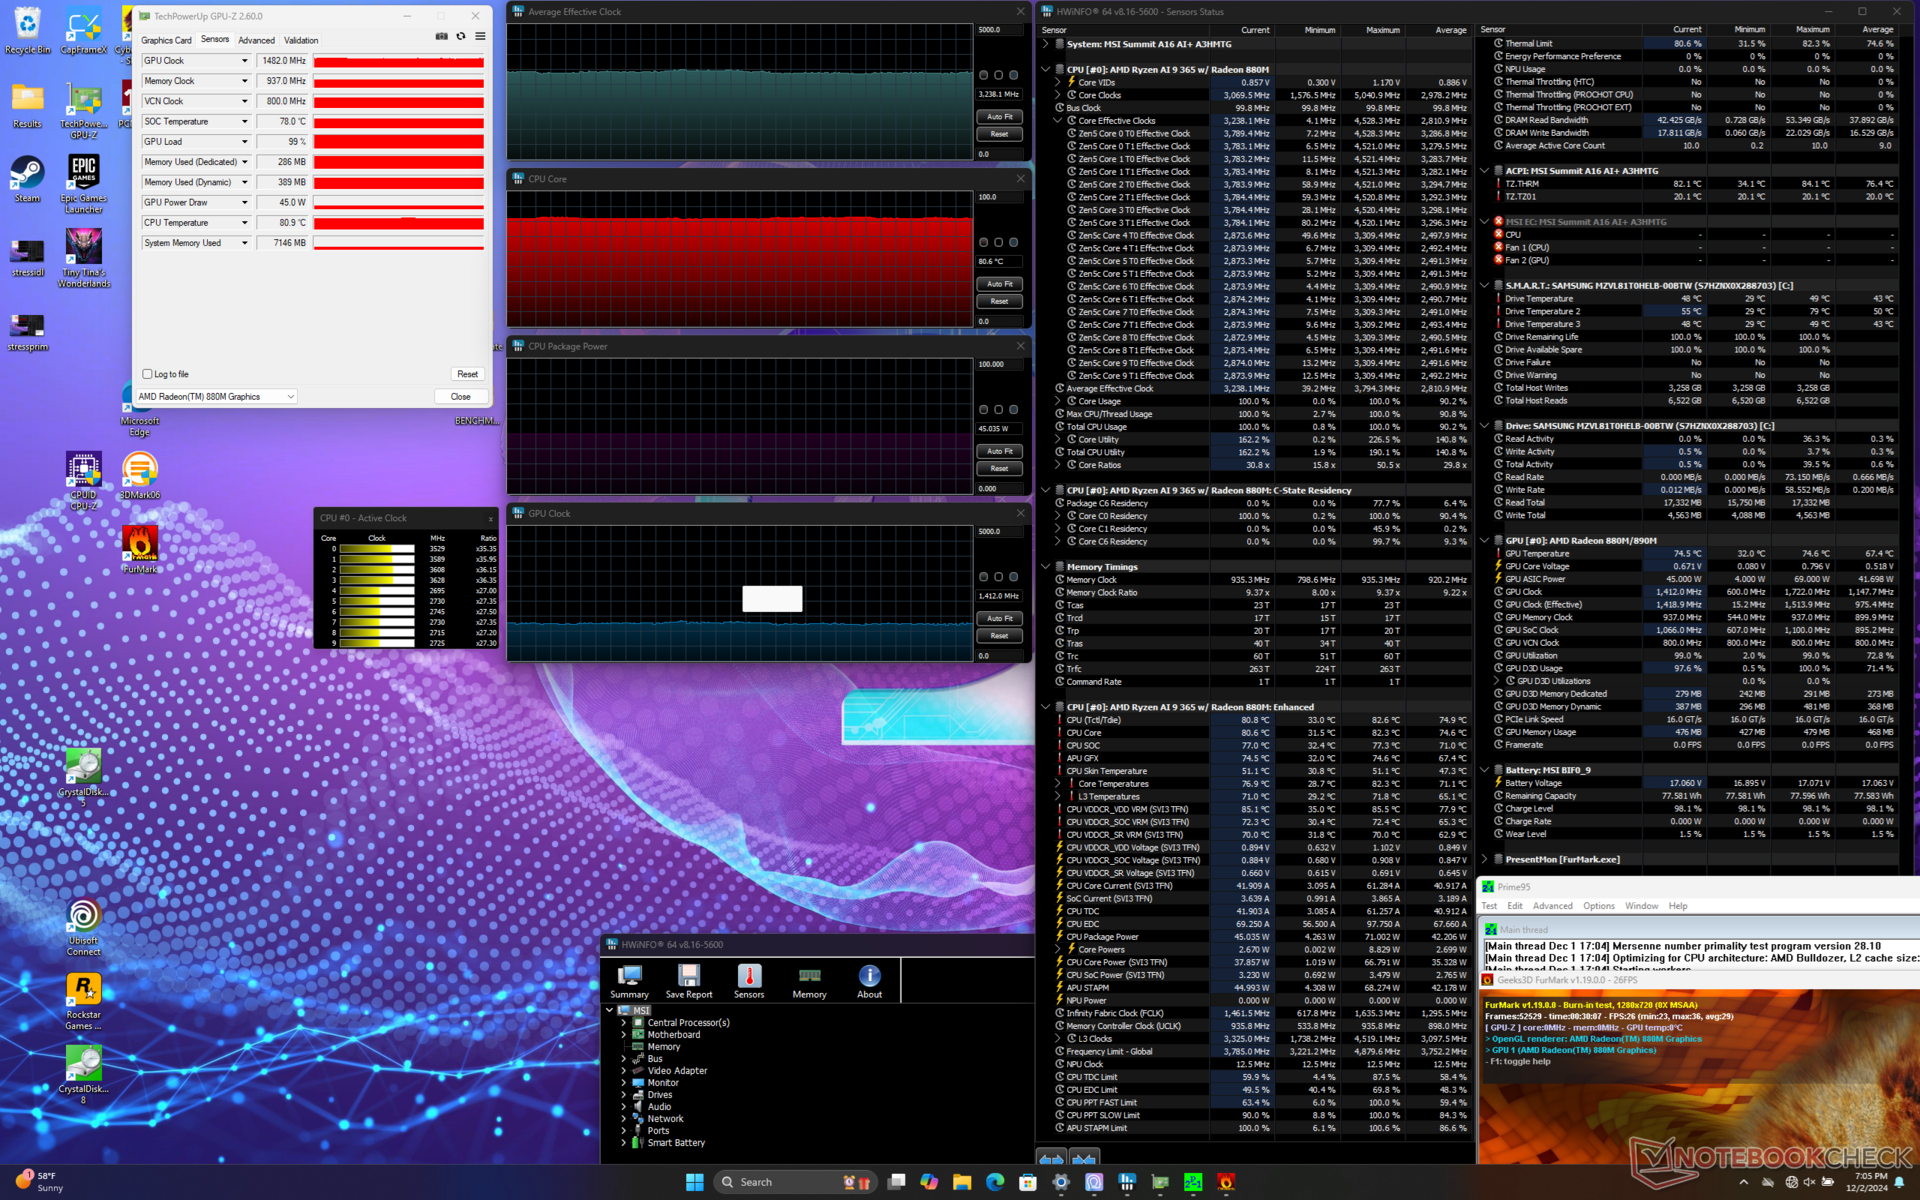Launch FurMark from the desktop
Image resolution: width=1920 pixels, height=1200 pixels.
[x=140, y=550]
